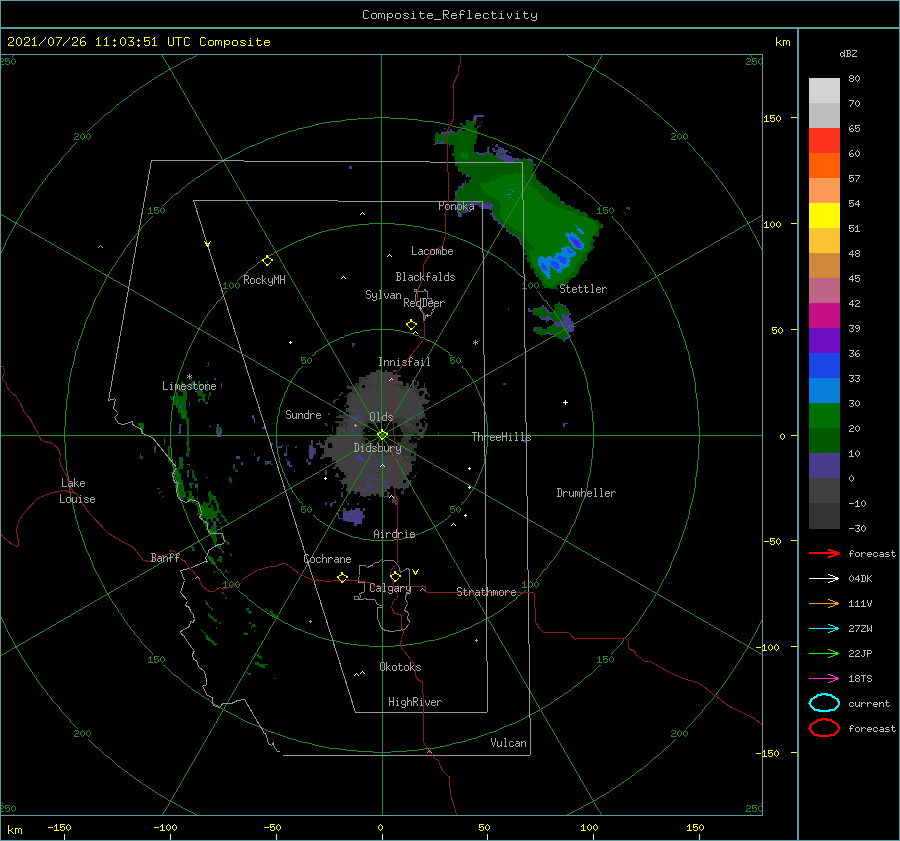Click the red forecast arrow in legend

[824, 553]
